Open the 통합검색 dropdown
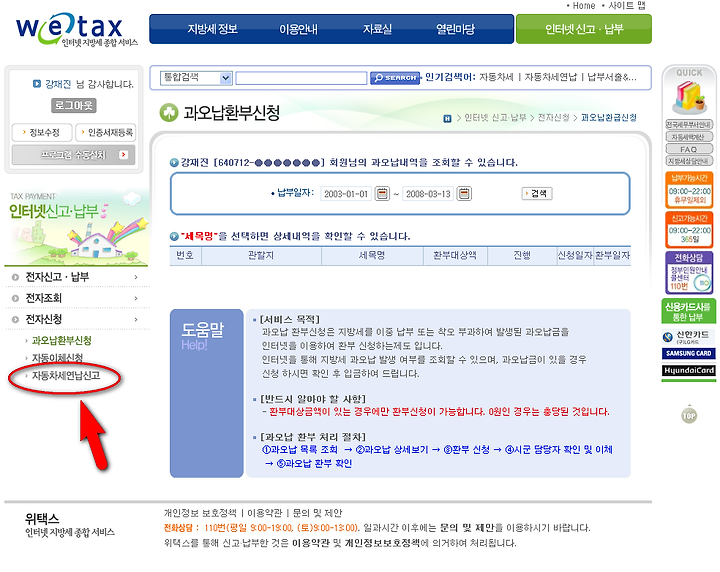The width and height of the screenshot is (720, 572). point(196,78)
